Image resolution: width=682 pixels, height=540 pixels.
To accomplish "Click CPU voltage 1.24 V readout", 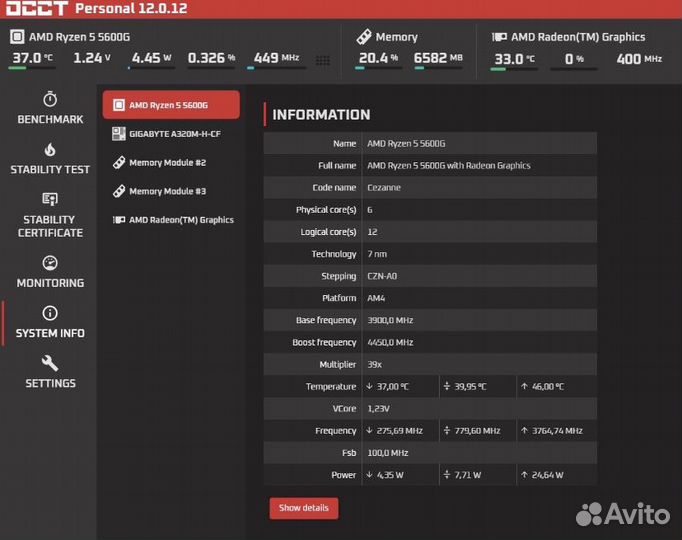I will click(92, 57).
